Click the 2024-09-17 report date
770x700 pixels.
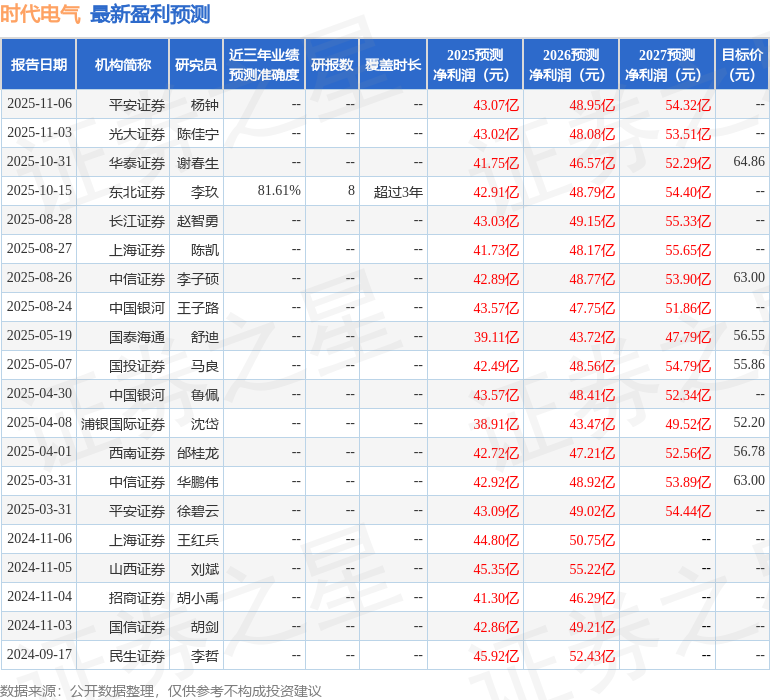39,655
